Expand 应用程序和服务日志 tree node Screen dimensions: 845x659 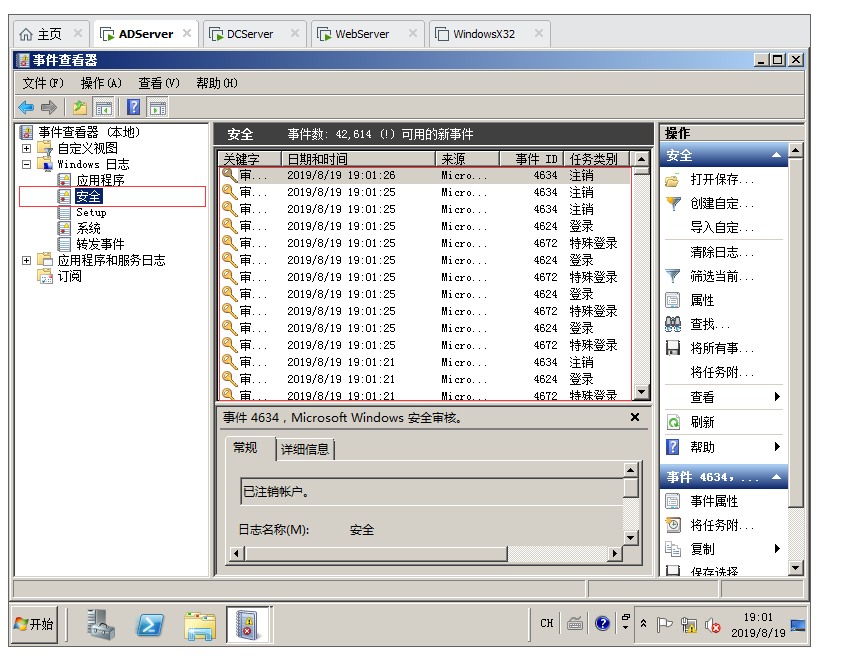coord(26,260)
